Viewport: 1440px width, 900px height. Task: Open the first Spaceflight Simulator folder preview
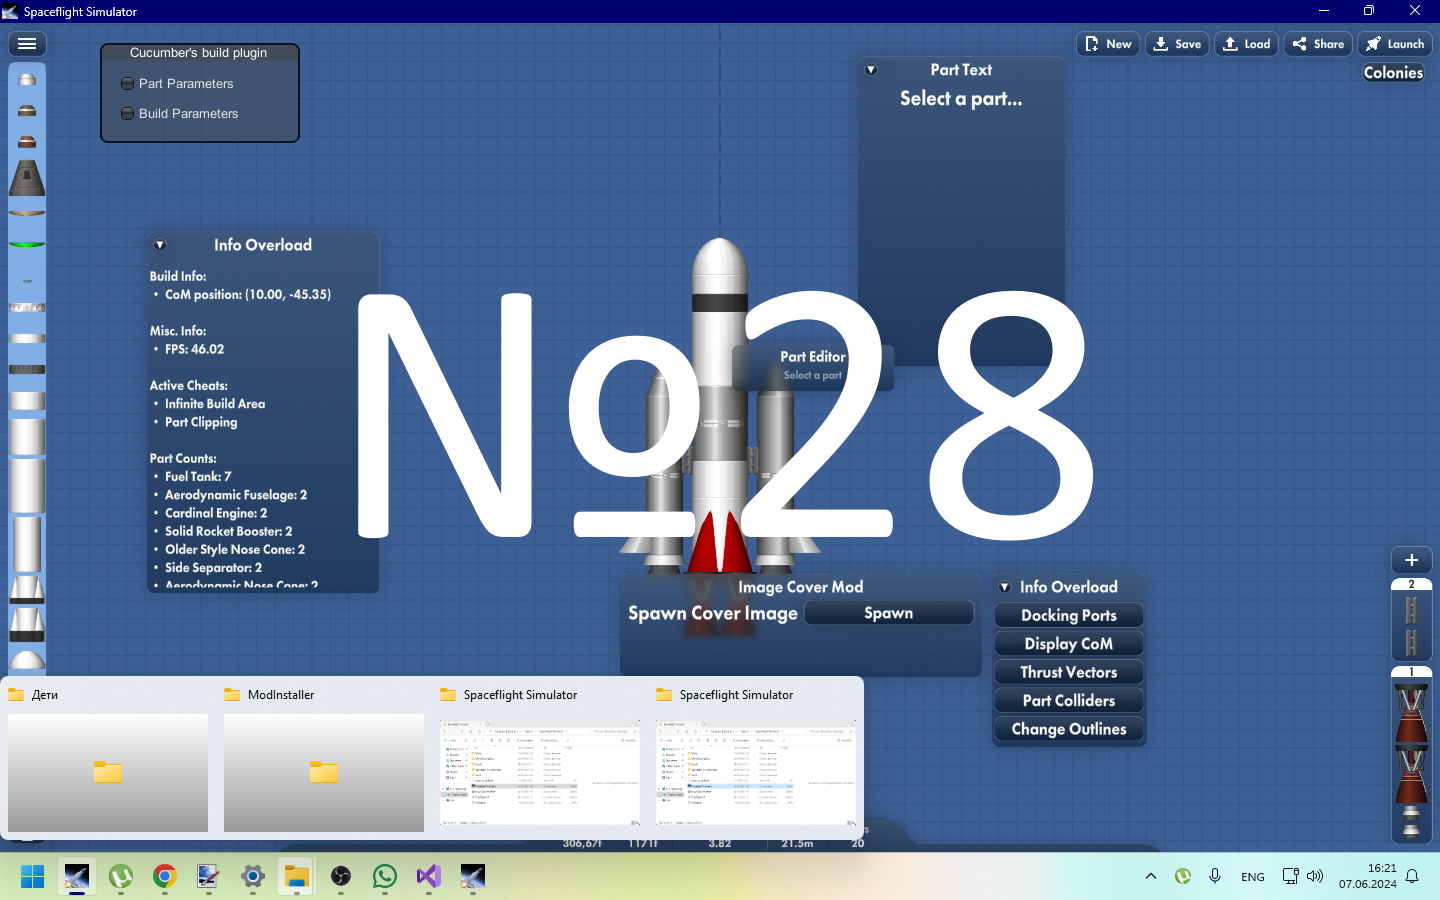(540, 759)
